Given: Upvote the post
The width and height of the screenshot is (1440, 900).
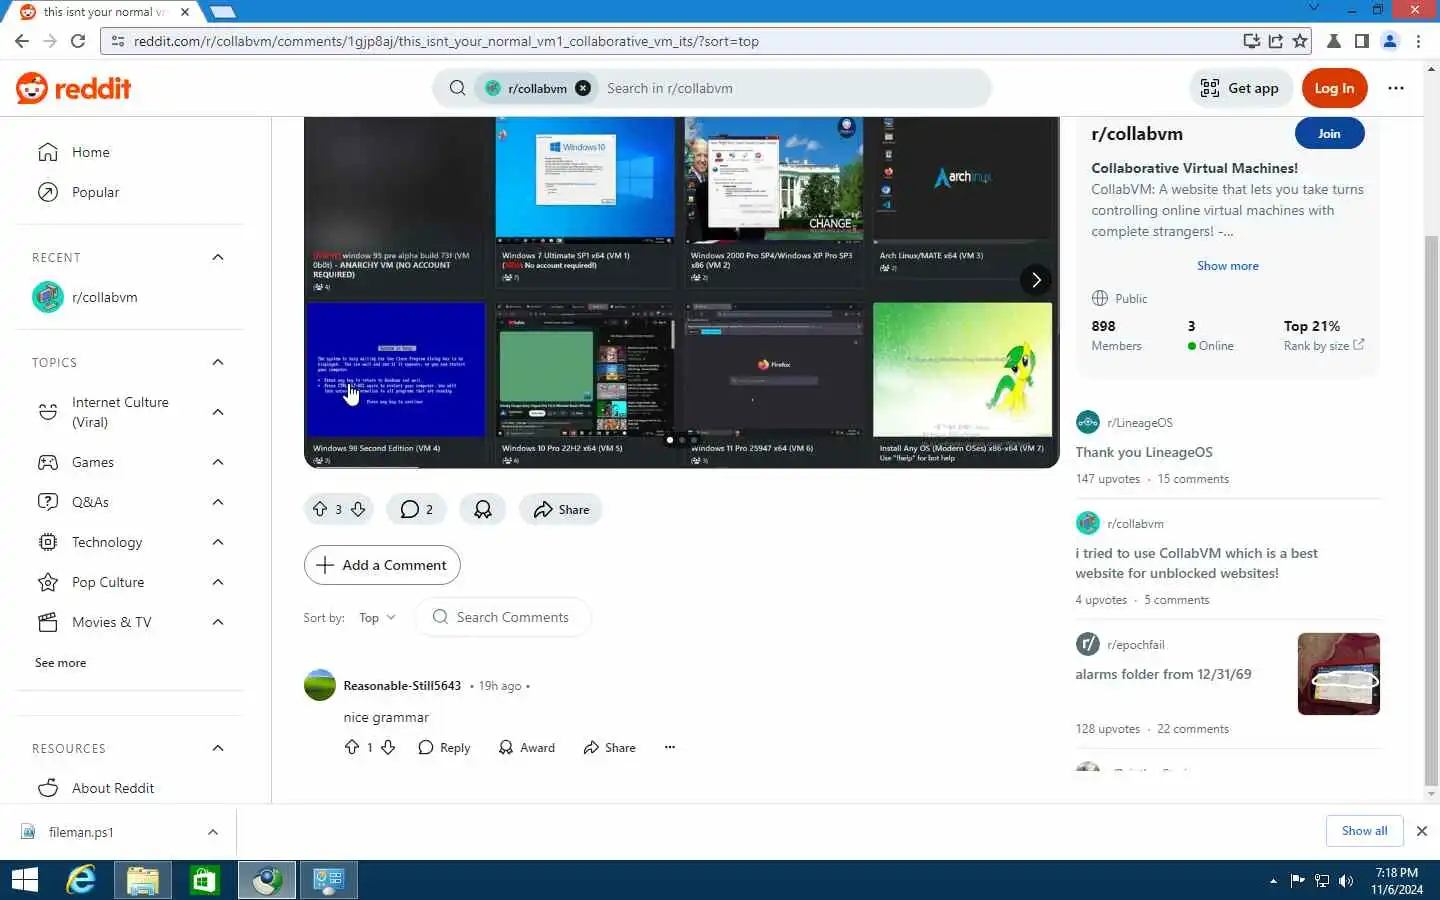Looking at the screenshot, I should click(320, 509).
